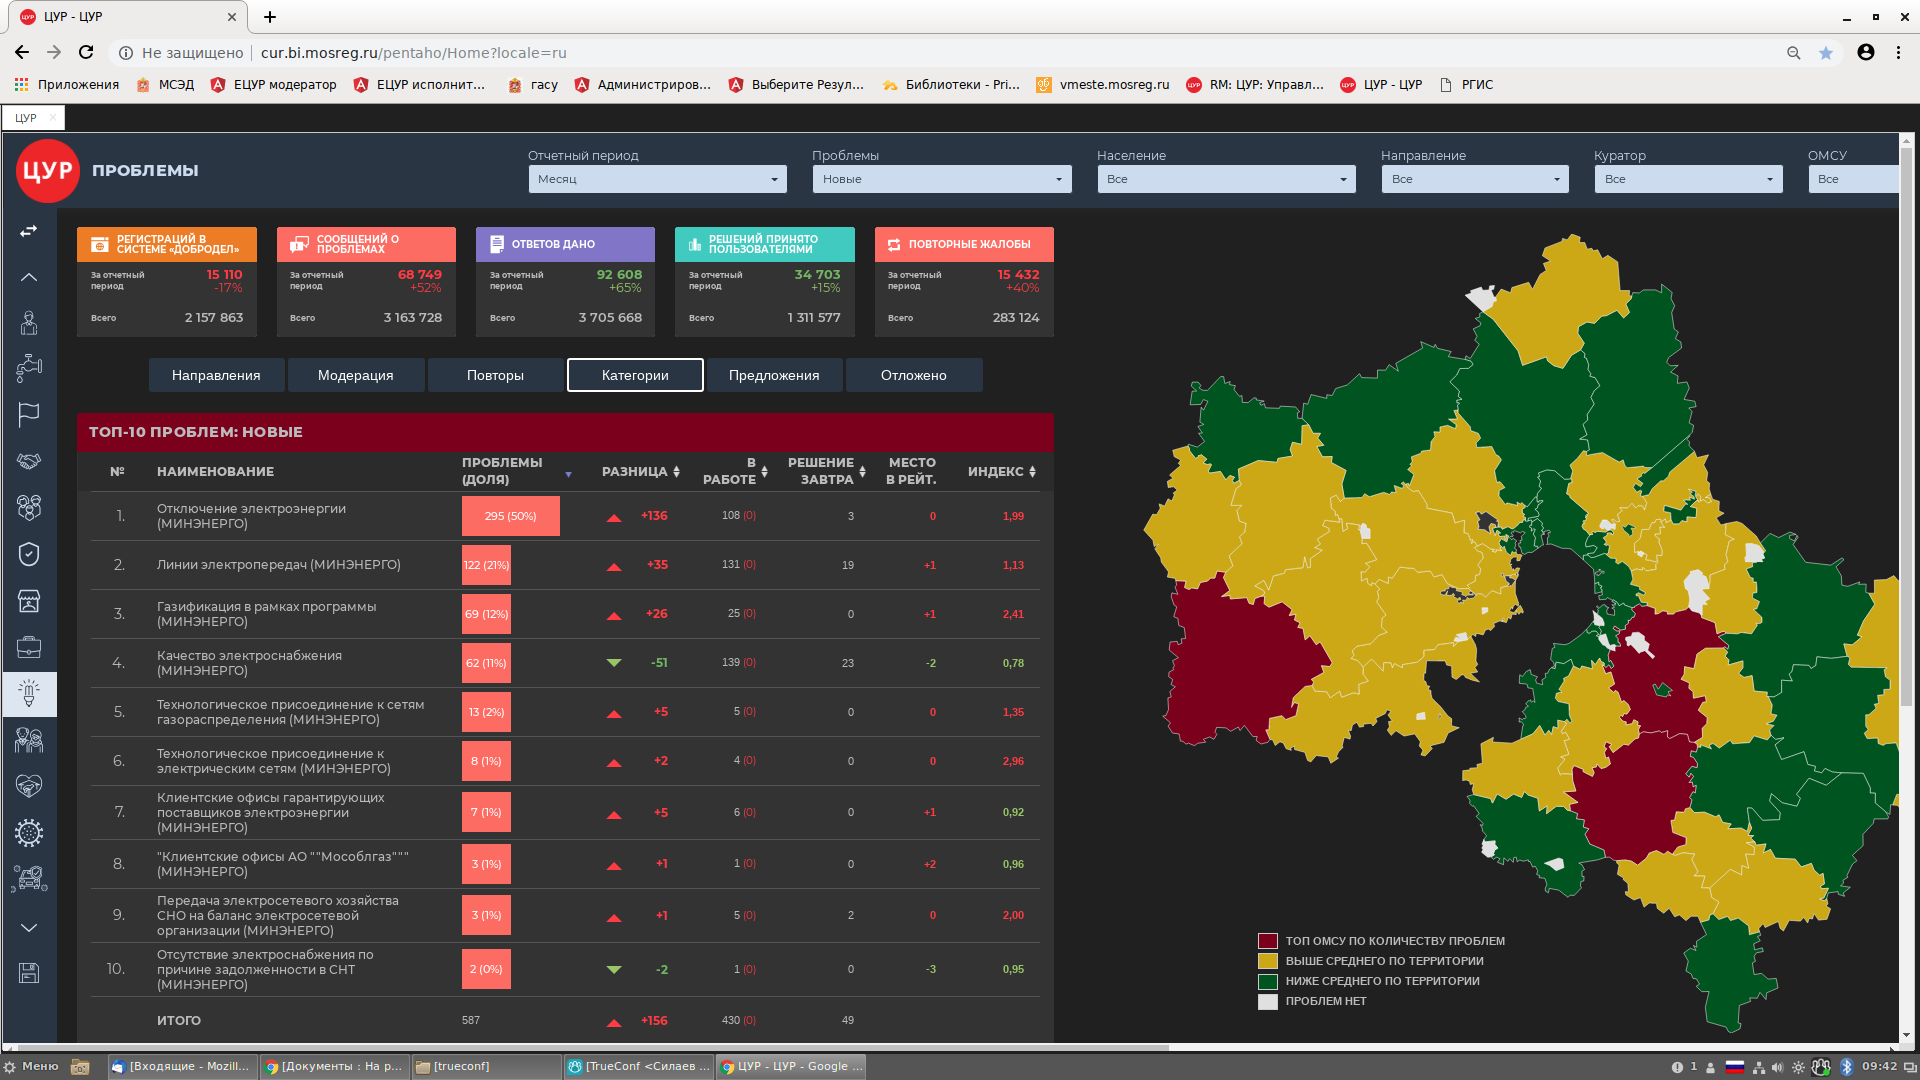Screen dimensions: 1920x1080
Task: Open the Сообщений о проблемах card
Action: 366,282
